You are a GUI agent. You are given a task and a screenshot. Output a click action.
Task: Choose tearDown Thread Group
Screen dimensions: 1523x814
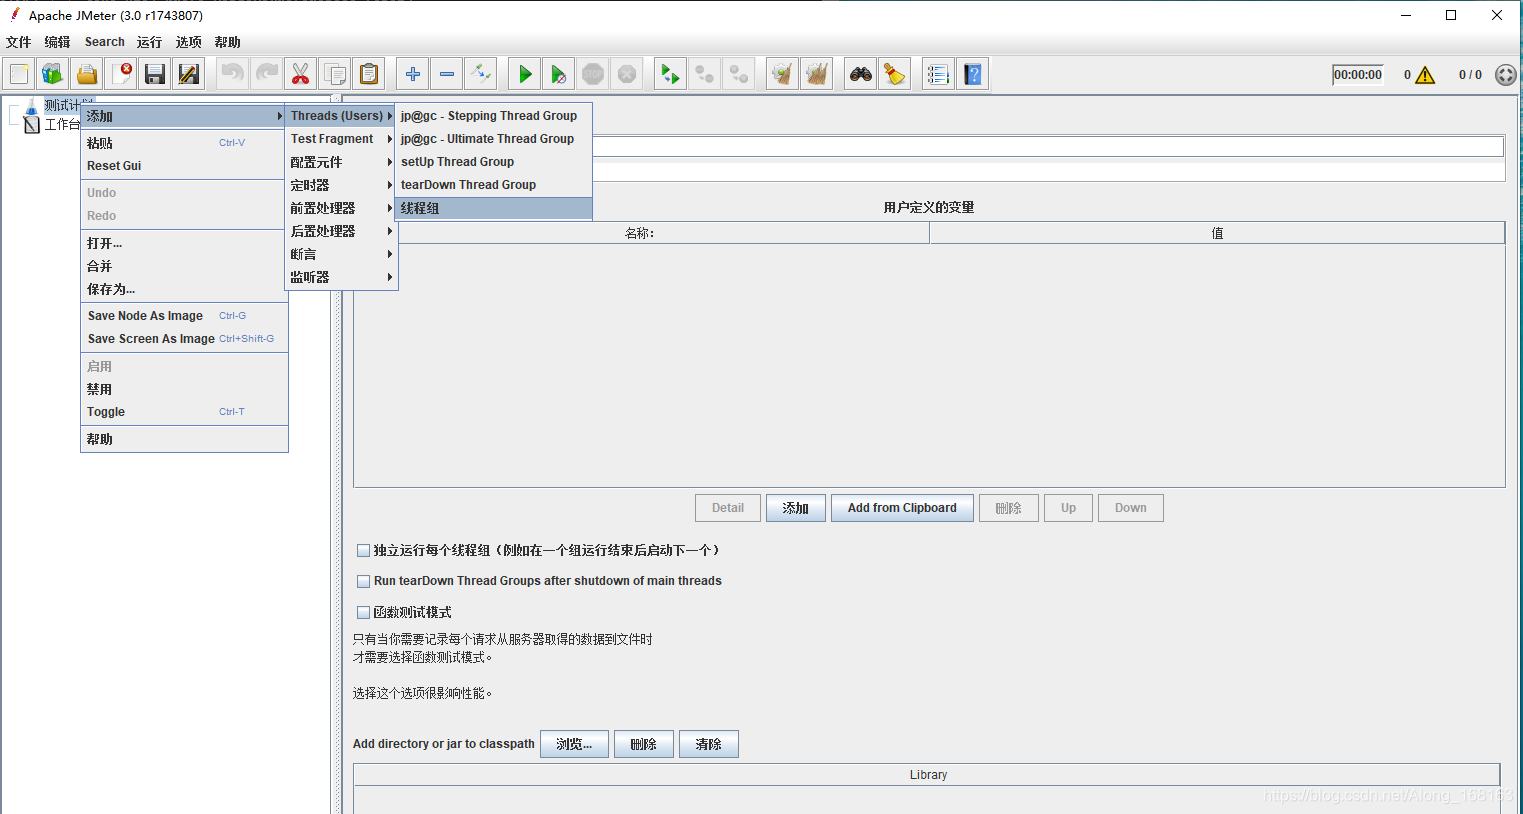(x=494, y=185)
